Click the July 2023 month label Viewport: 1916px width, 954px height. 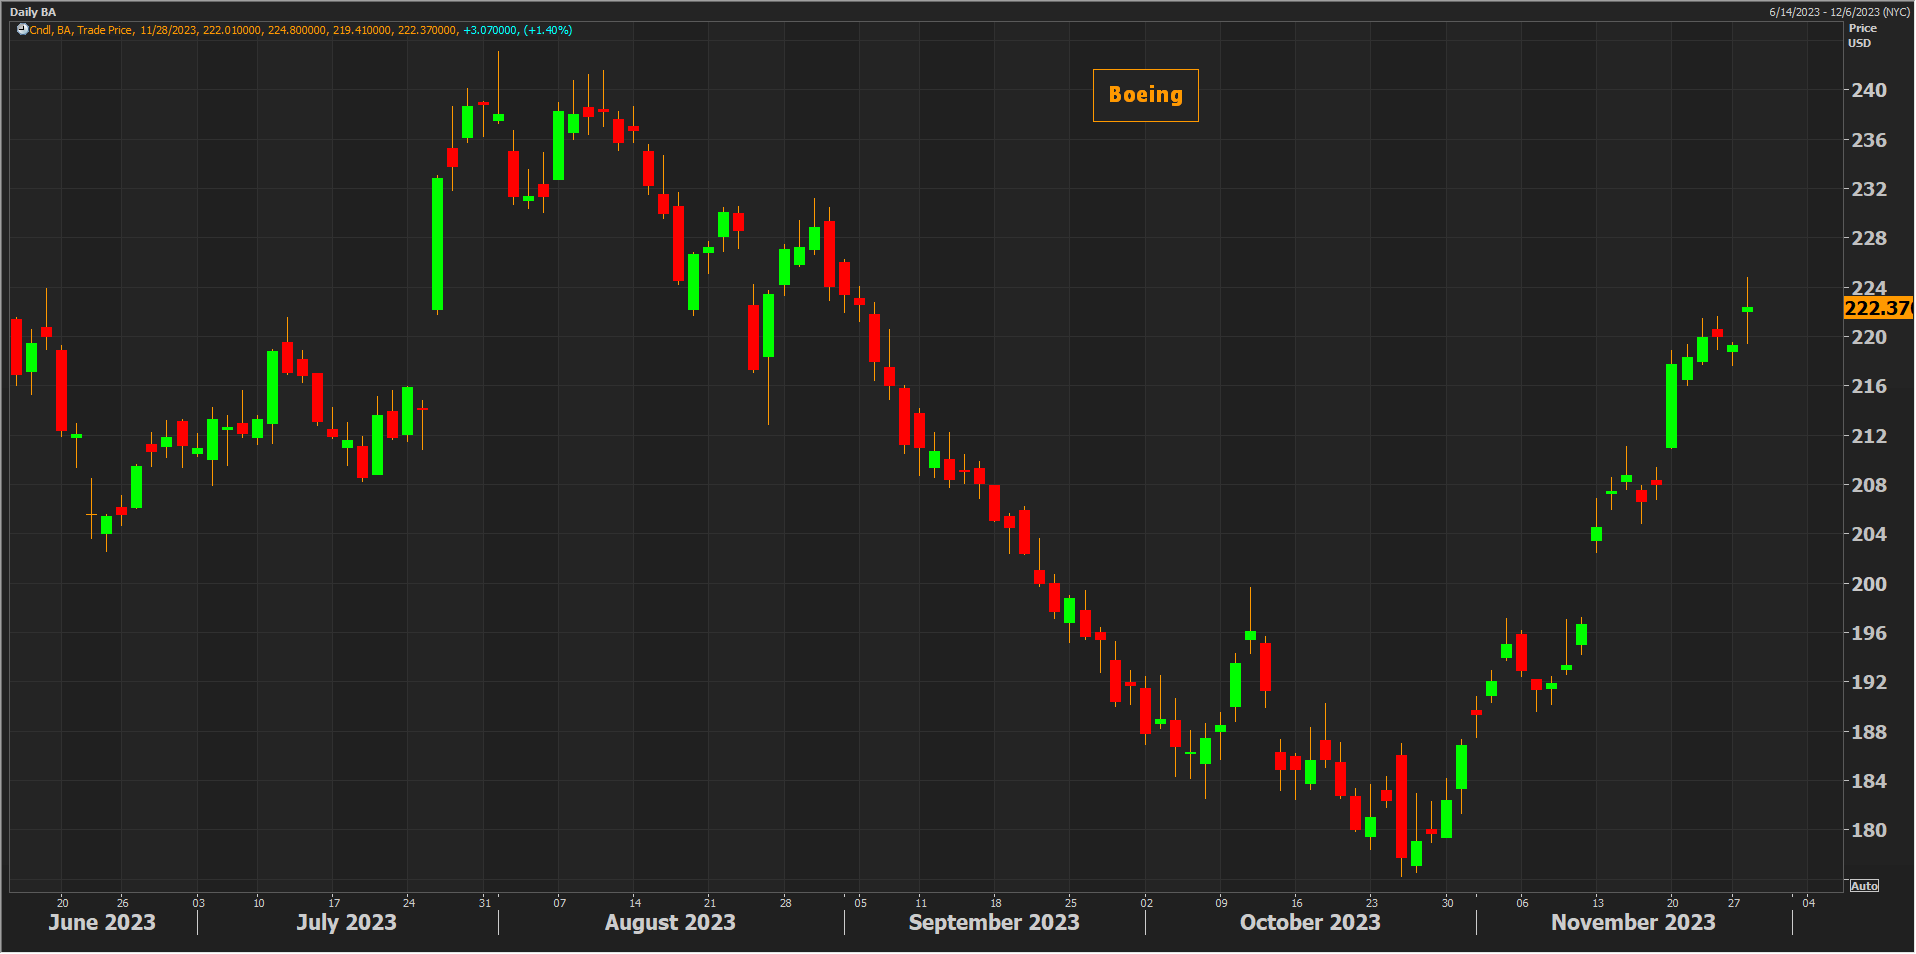[346, 922]
